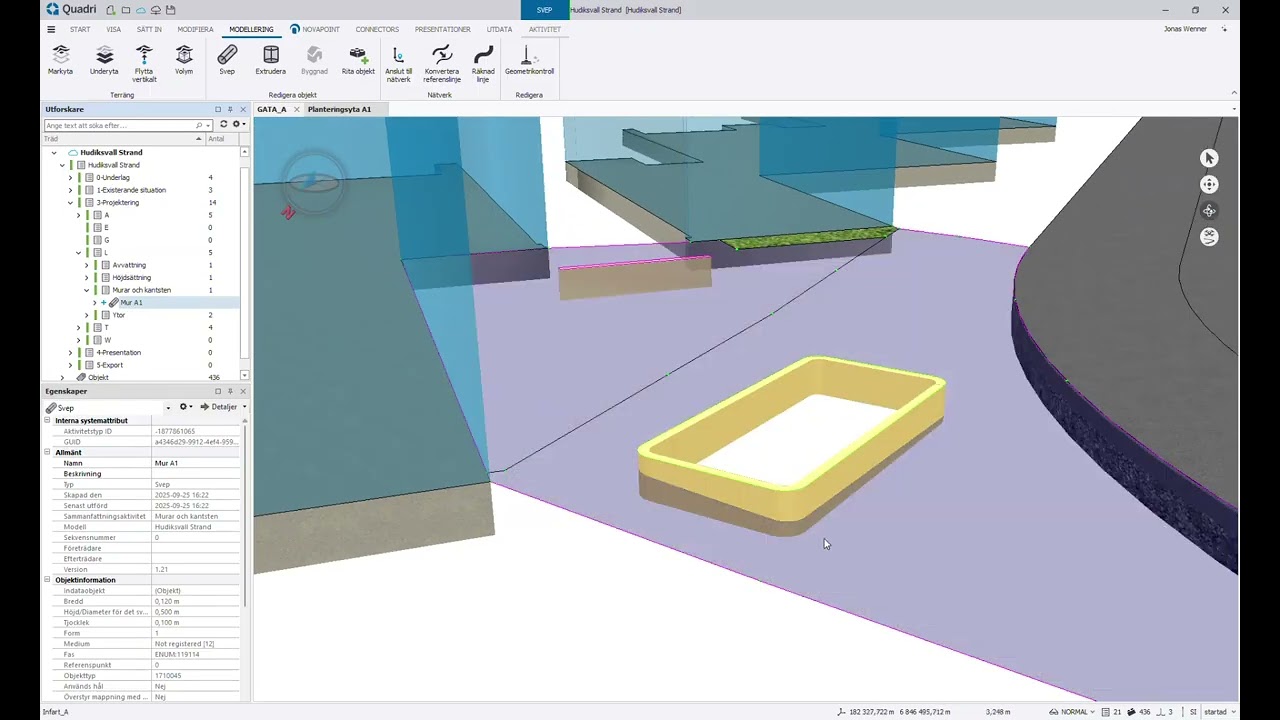This screenshot has height=720, width=1280.
Task: Expand the 1-Existerande situation node
Action: pyautogui.click(x=70, y=190)
